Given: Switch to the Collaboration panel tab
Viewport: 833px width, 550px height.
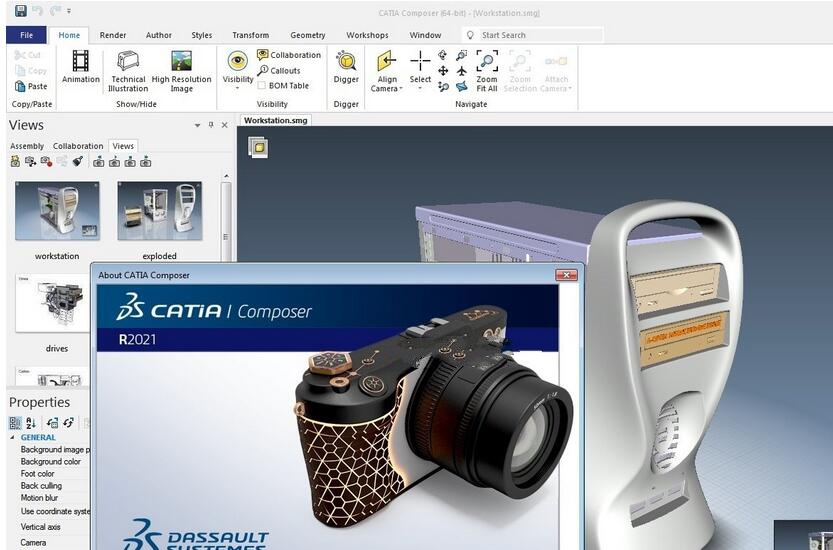Looking at the screenshot, I should tap(78, 146).
